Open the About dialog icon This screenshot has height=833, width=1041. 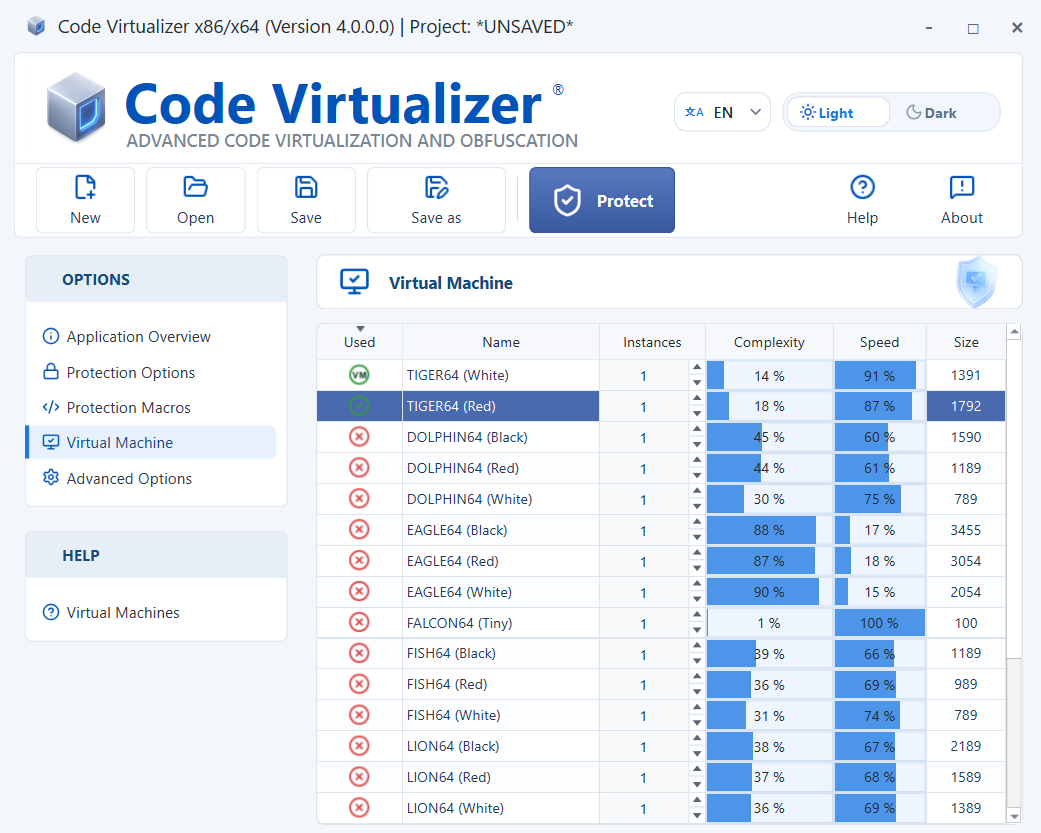[x=961, y=200]
